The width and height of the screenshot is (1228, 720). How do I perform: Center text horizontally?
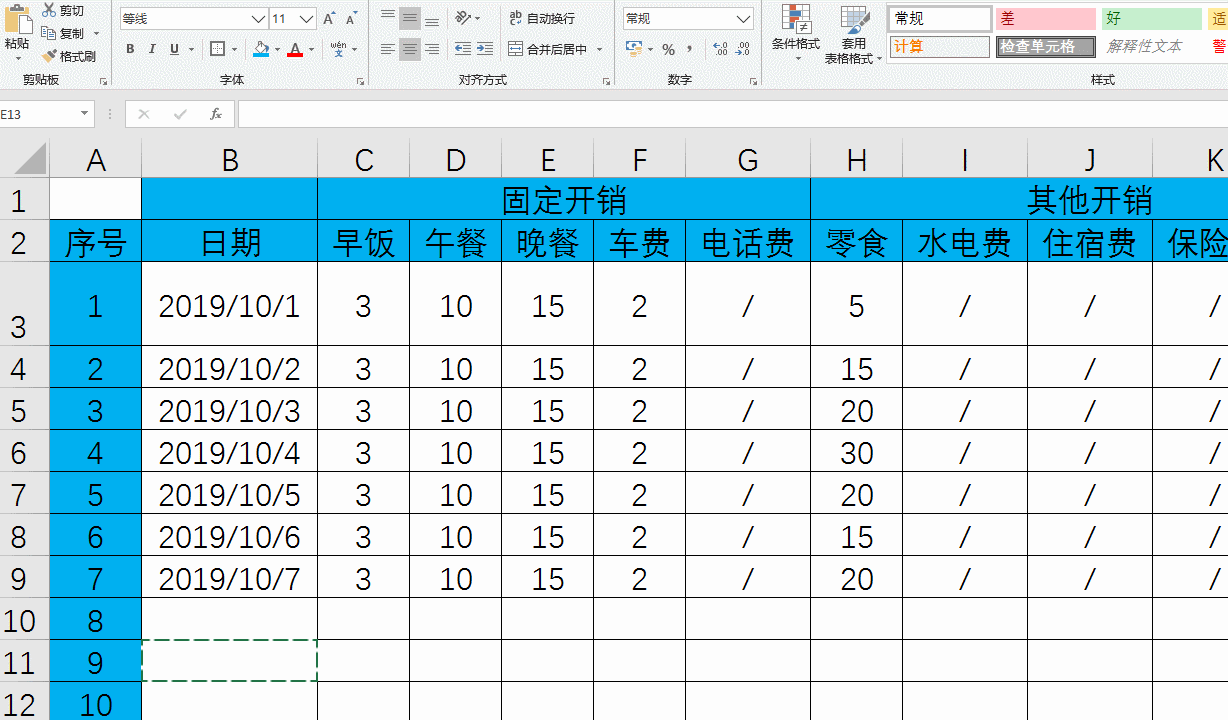coord(410,49)
